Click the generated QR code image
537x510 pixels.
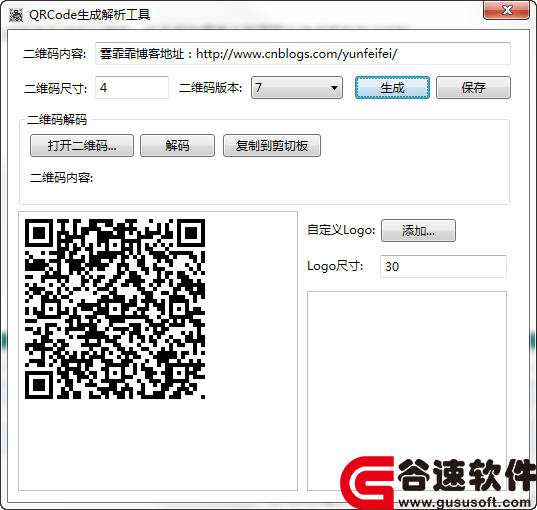(115, 309)
